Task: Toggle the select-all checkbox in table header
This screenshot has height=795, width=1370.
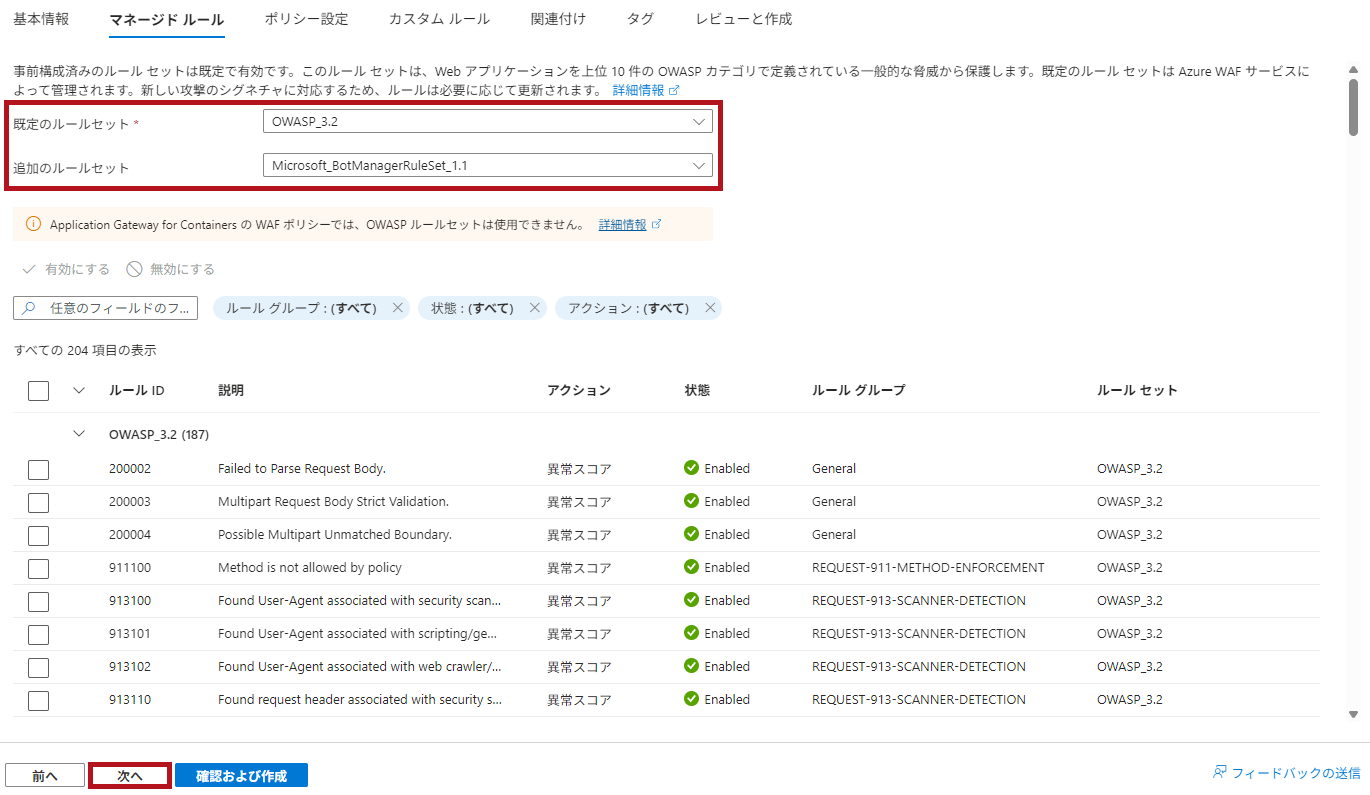Action: (38, 391)
